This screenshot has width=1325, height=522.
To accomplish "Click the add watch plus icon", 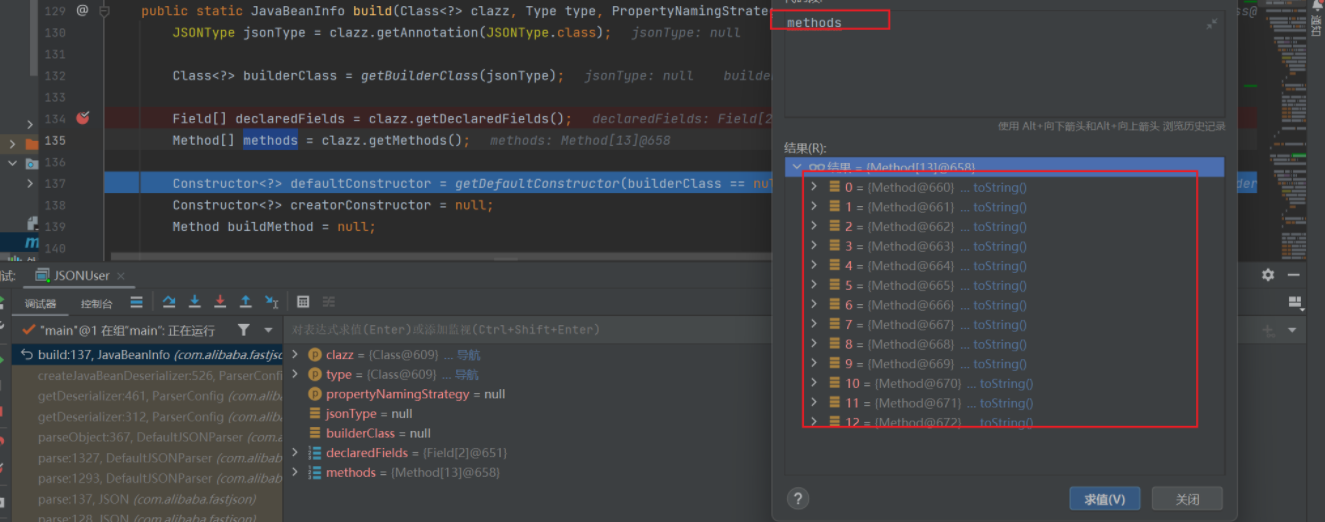I will click(1269, 330).
